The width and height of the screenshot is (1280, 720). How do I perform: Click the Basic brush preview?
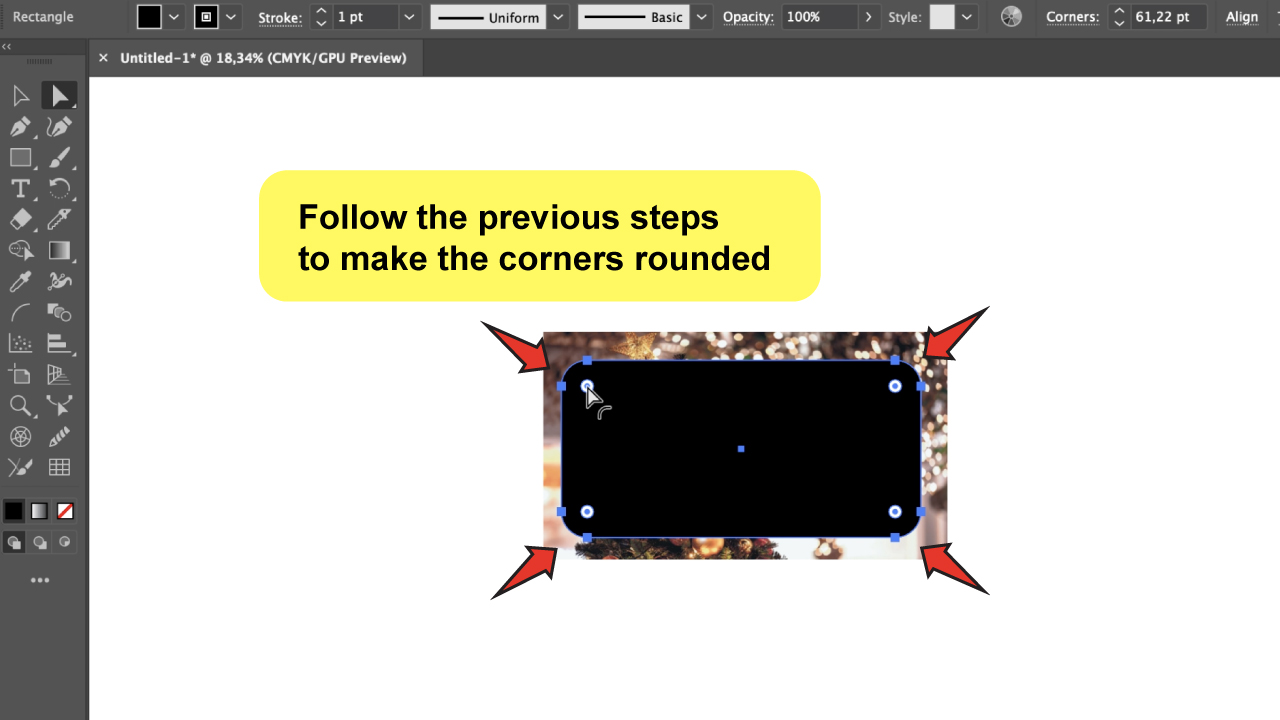(633, 17)
